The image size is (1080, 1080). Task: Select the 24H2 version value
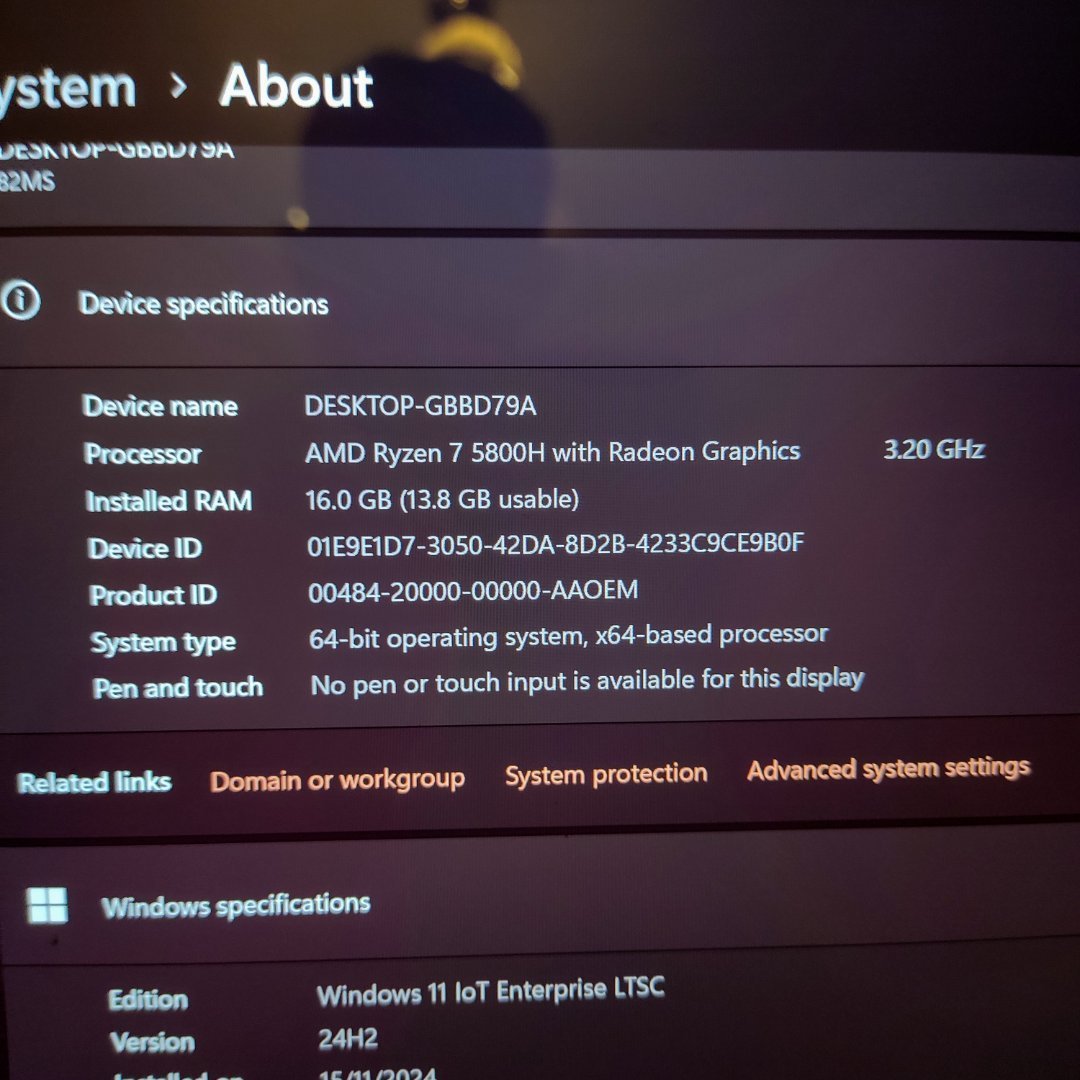(x=348, y=1039)
